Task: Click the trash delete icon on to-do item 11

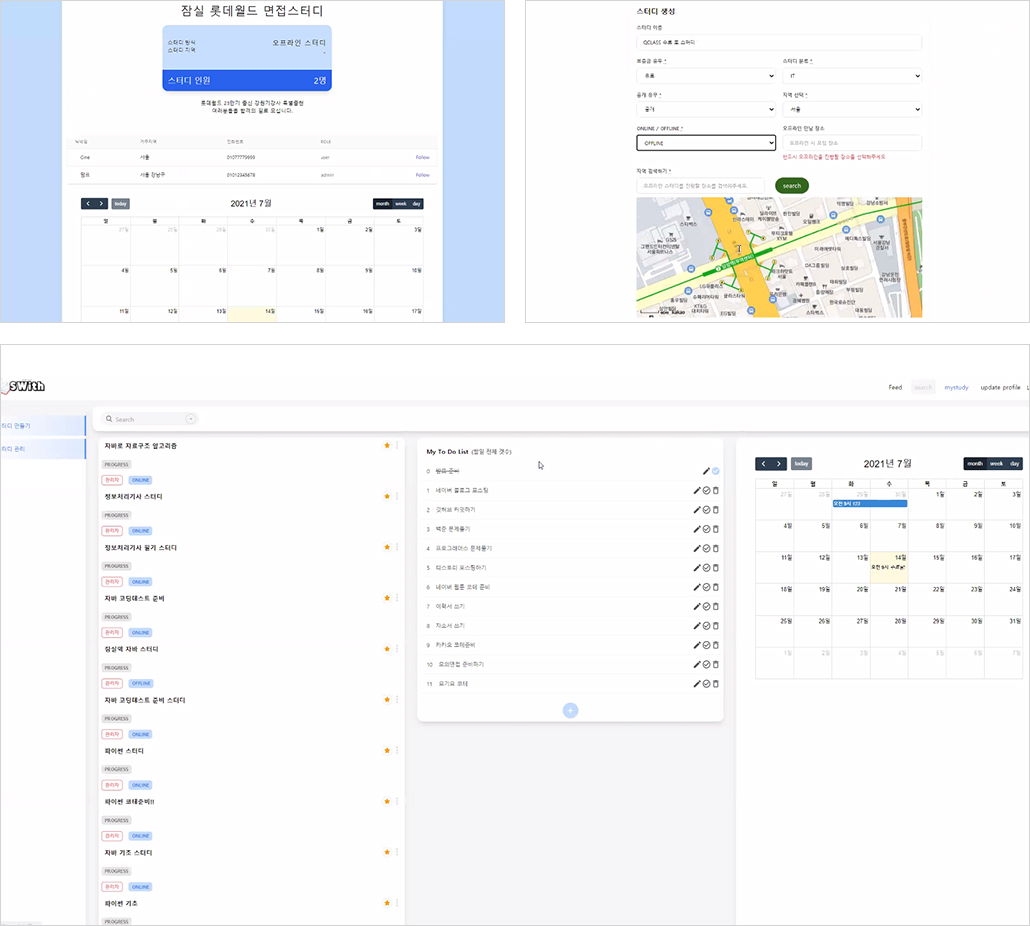Action: [x=716, y=684]
